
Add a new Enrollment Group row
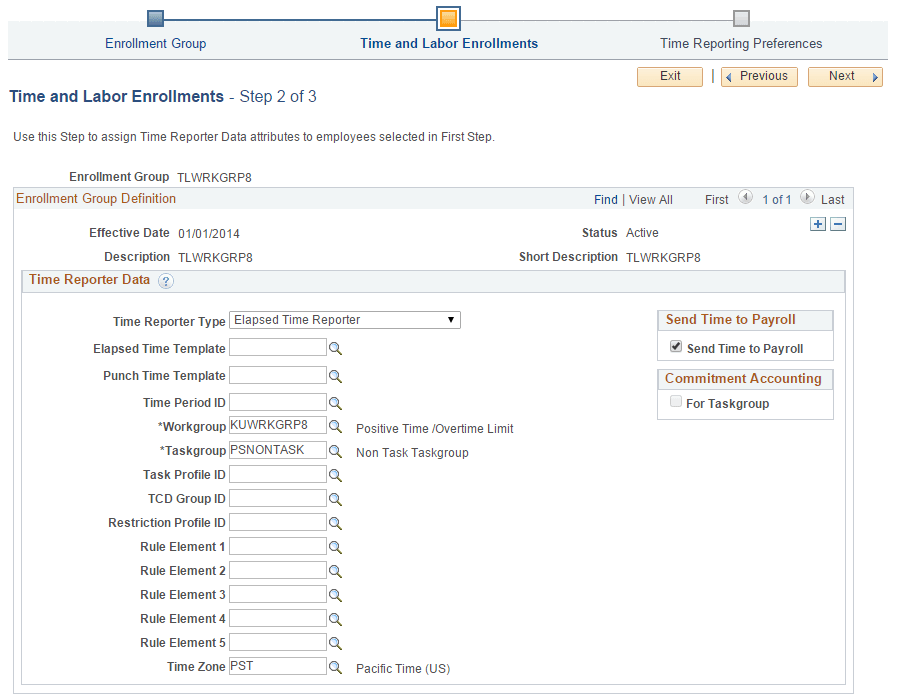click(818, 224)
